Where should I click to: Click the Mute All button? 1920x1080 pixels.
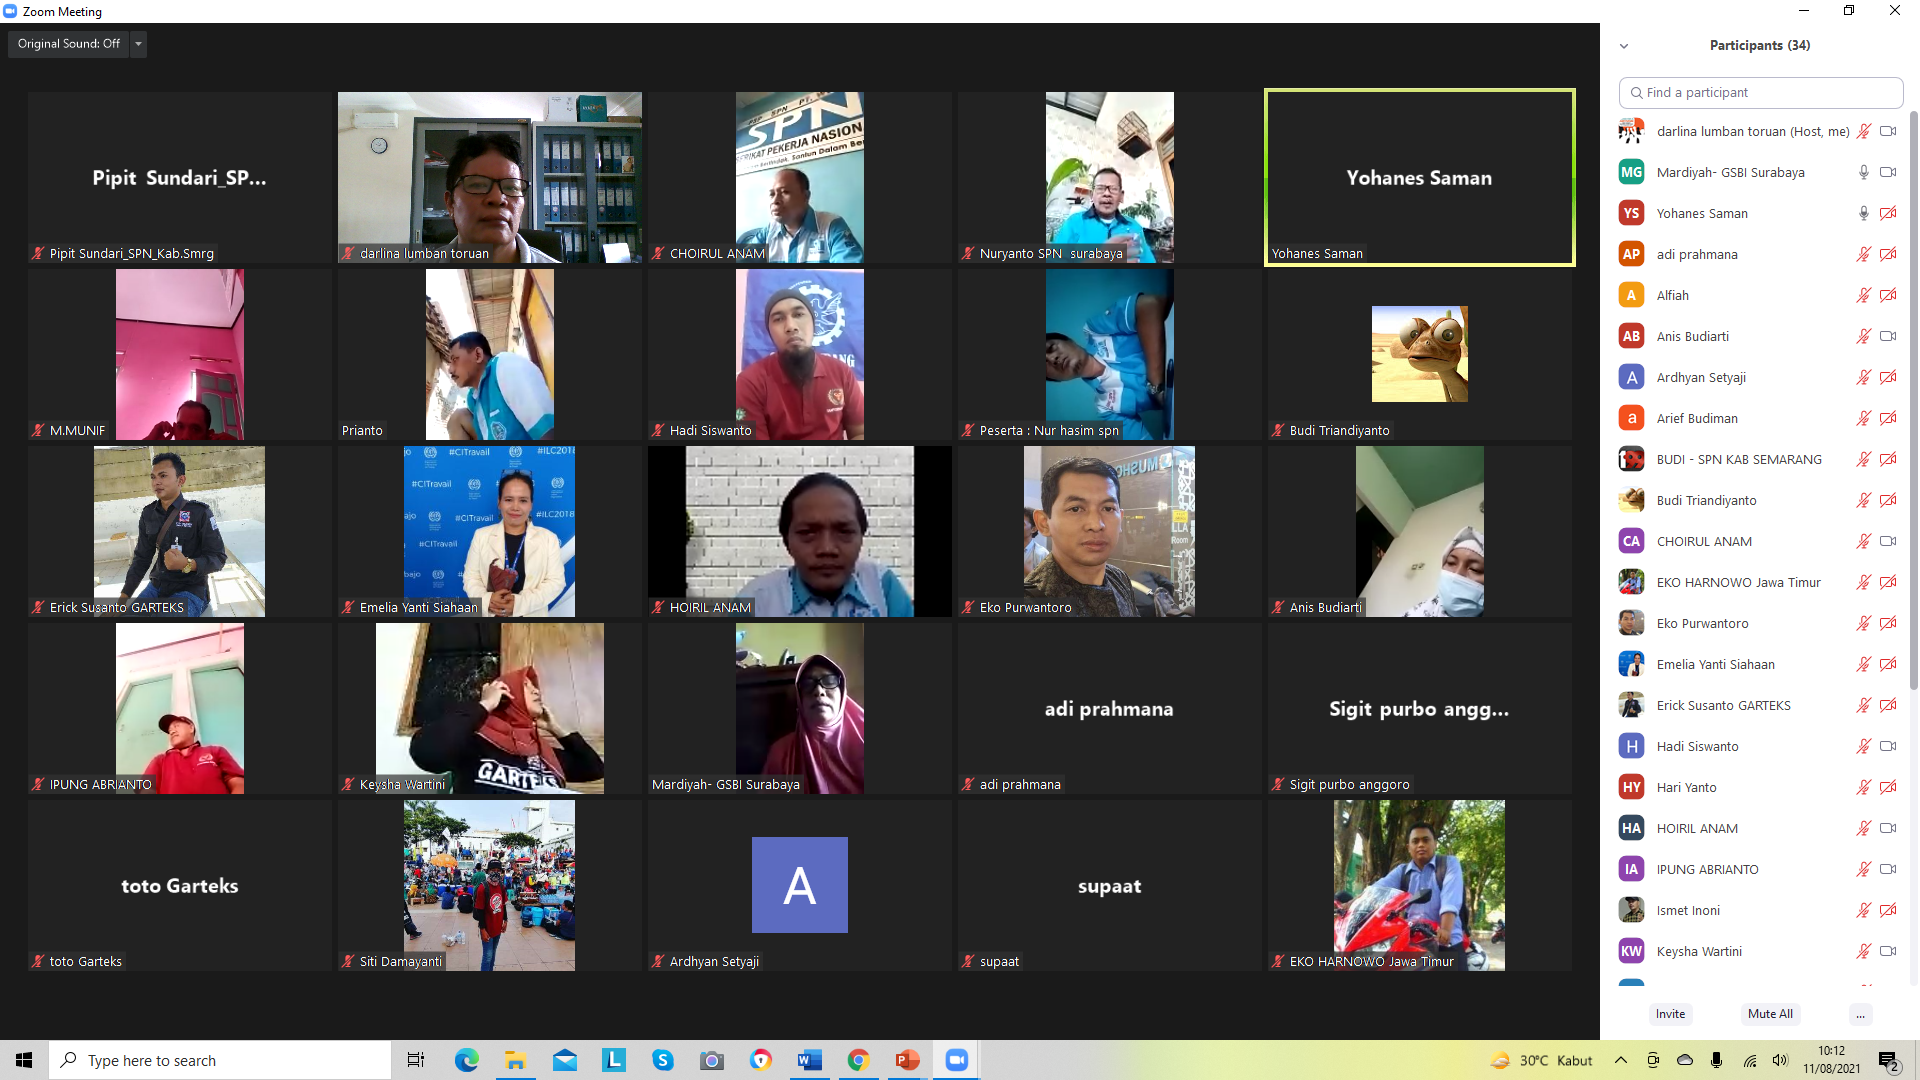1770,1014
